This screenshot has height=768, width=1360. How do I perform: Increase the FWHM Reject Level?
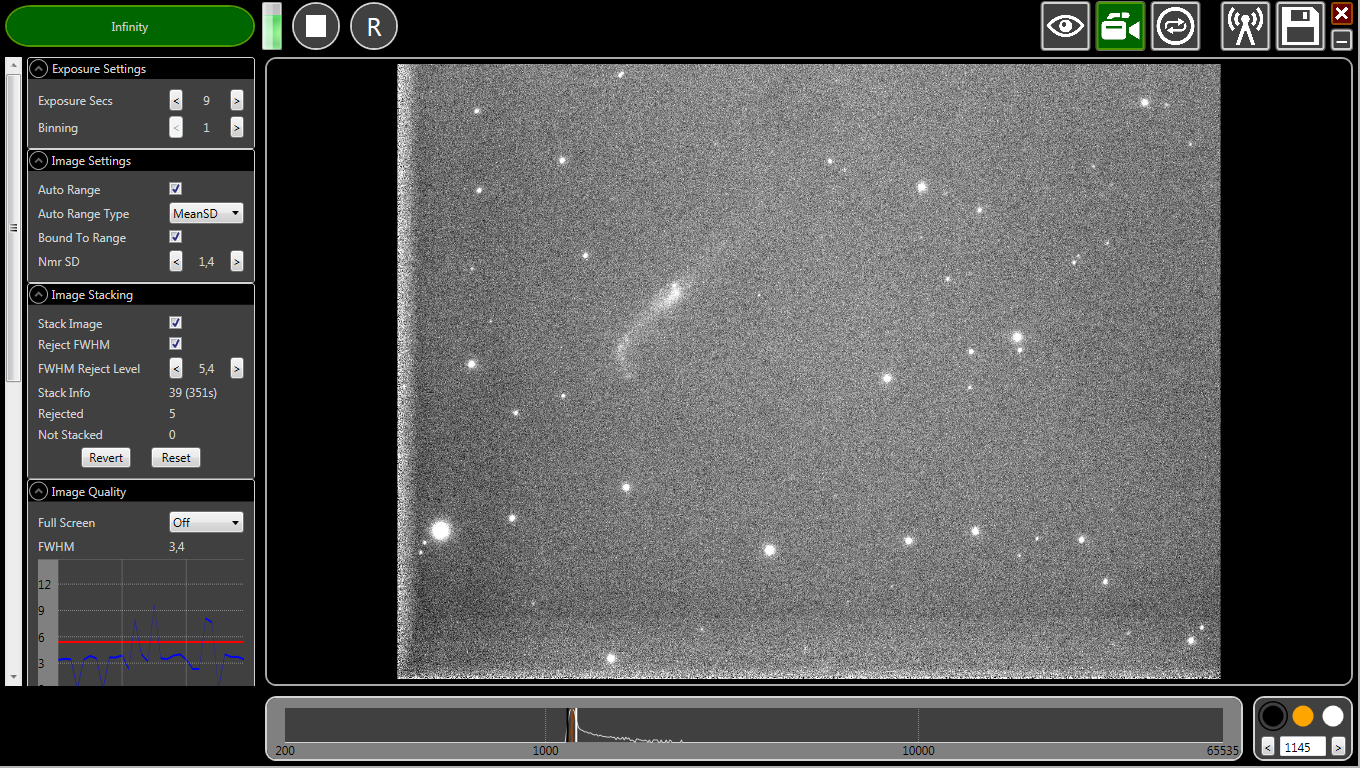tap(236, 369)
